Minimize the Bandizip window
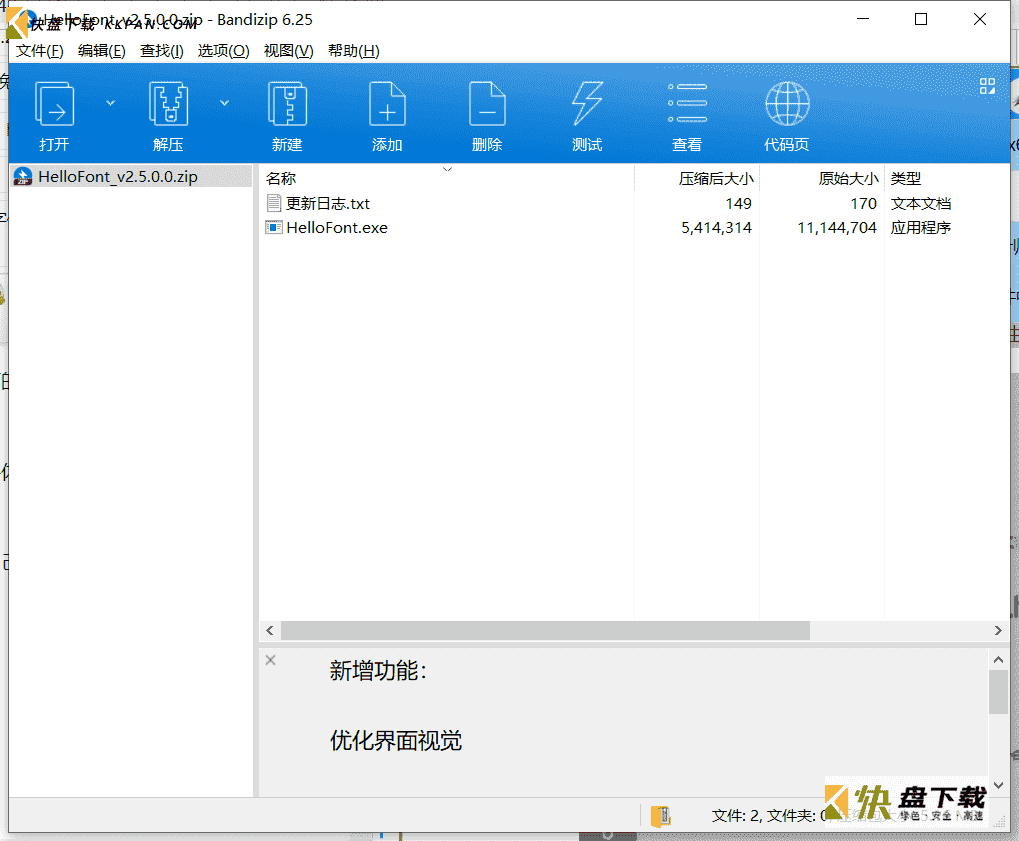1019x841 pixels. point(863,19)
